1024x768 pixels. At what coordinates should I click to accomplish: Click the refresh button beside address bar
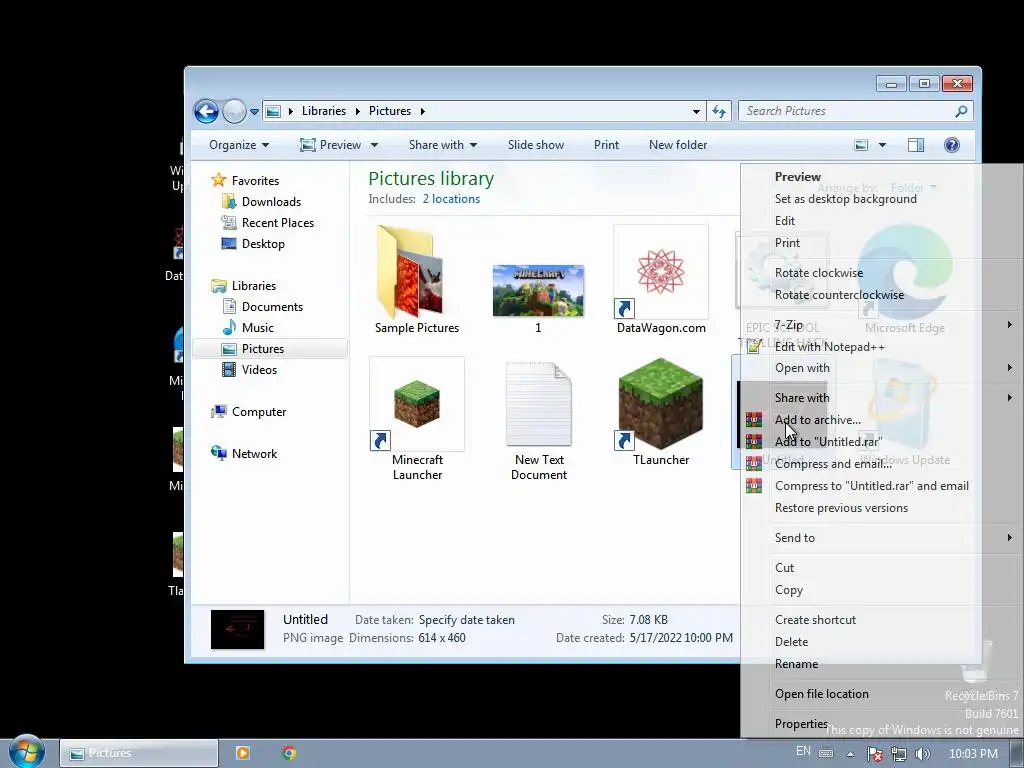(719, 111)
